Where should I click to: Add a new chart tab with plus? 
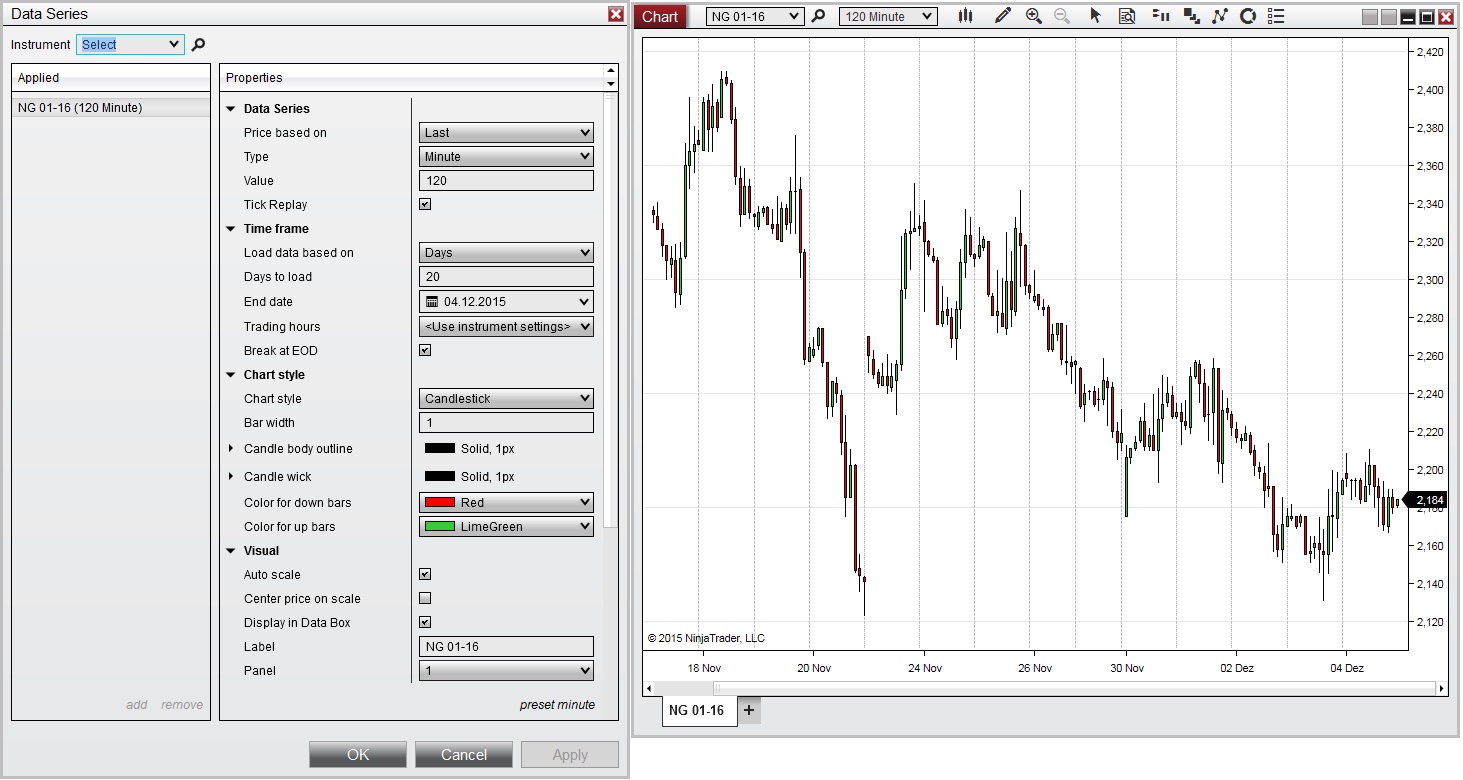pyautogui.click(x=749, y=710)
